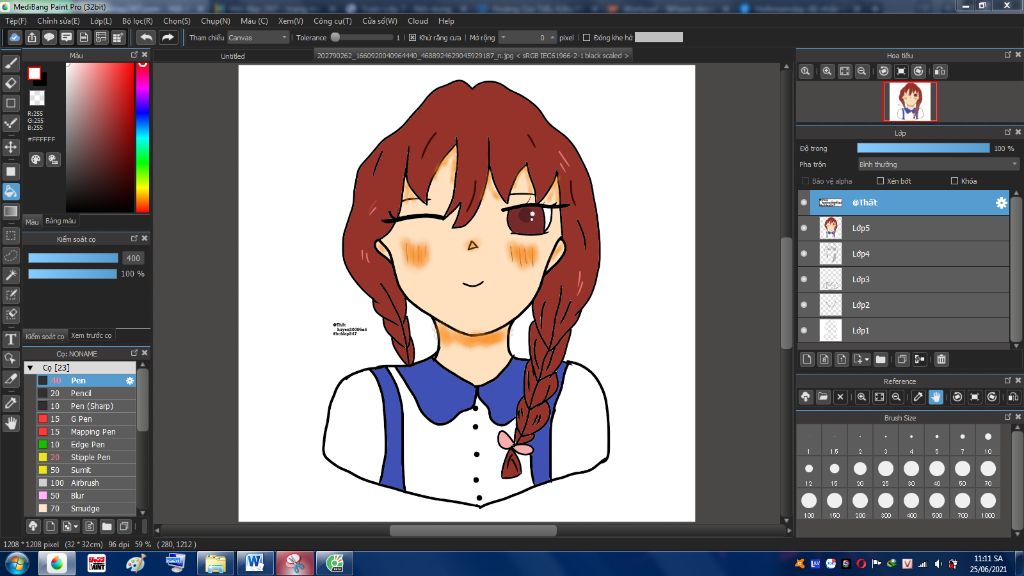The height and width of the screenshot is (576, 1024).
Task: Select the Dot tool below the Shape tool
Action: pos(11,123)
